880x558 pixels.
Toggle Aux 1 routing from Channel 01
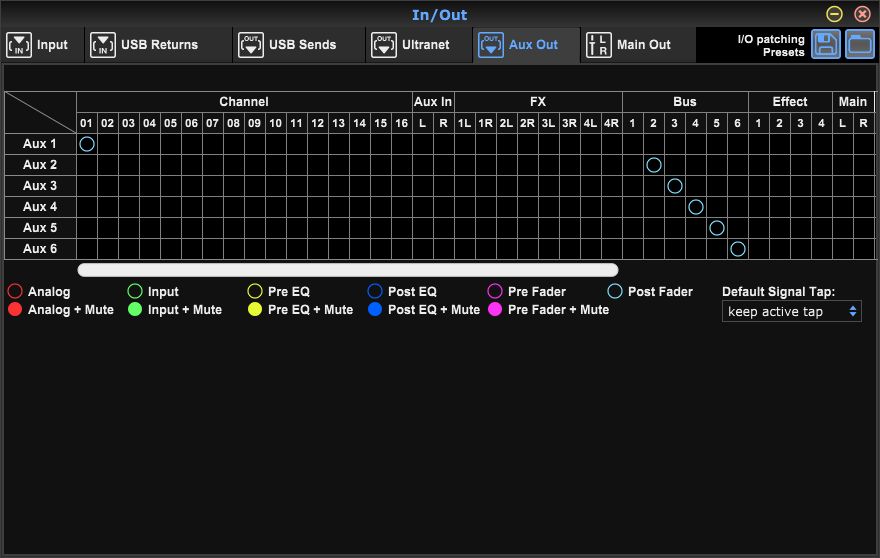(x=87, y=144)
